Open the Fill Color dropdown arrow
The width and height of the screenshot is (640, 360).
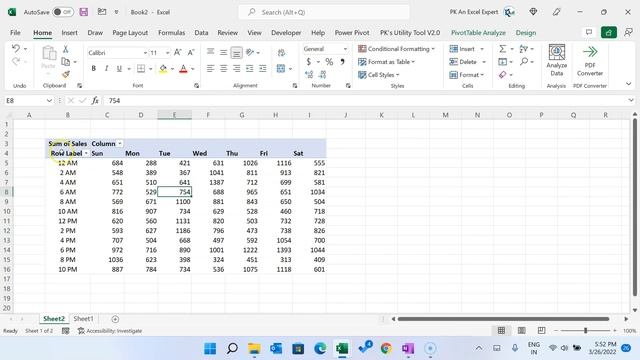click(172, 69)
